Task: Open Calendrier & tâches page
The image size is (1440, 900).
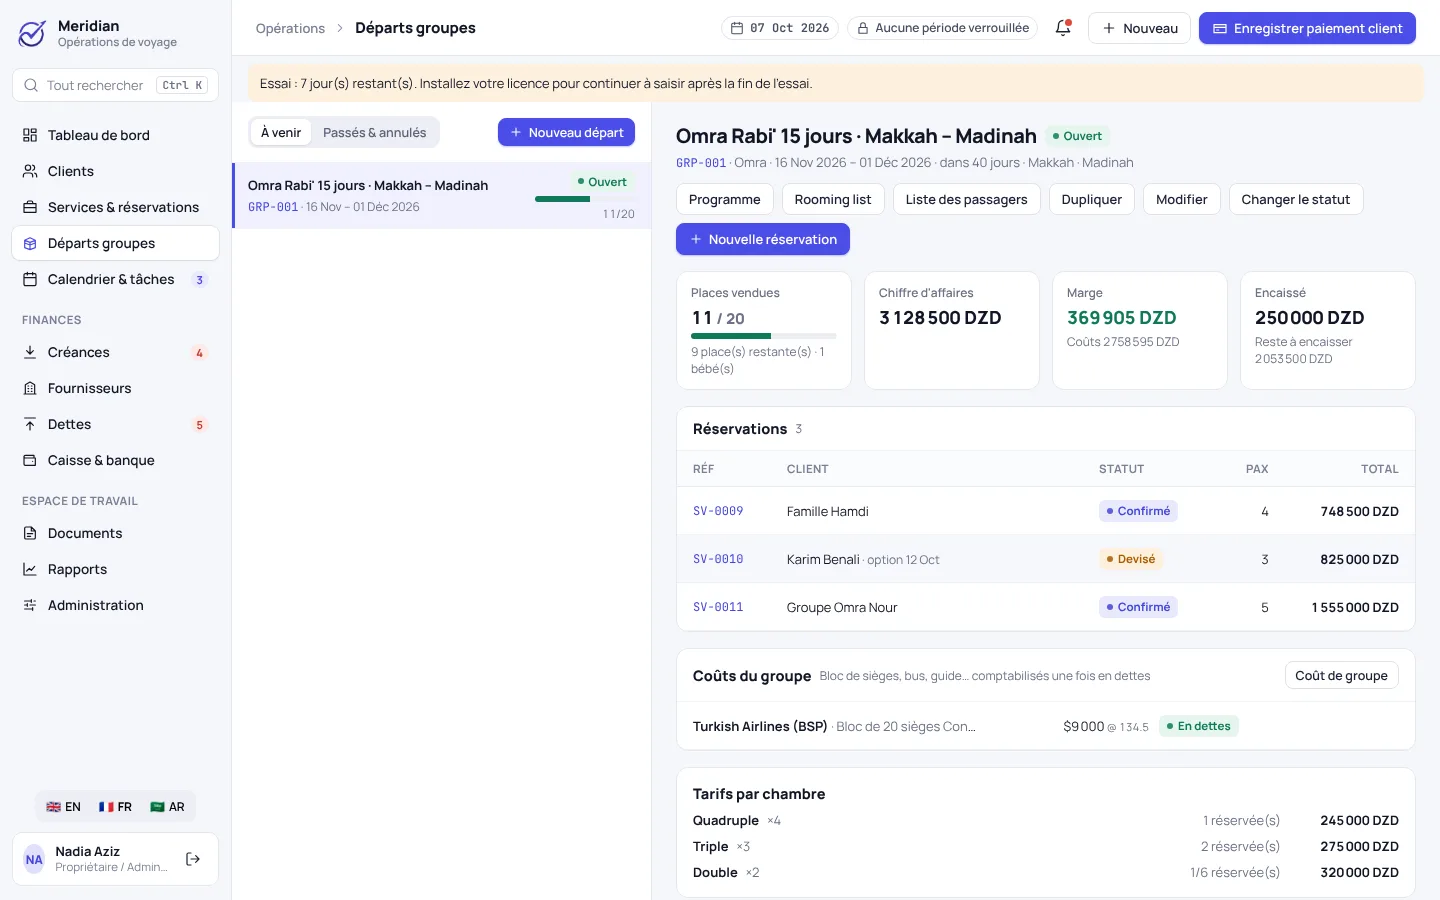Action: 115,279
